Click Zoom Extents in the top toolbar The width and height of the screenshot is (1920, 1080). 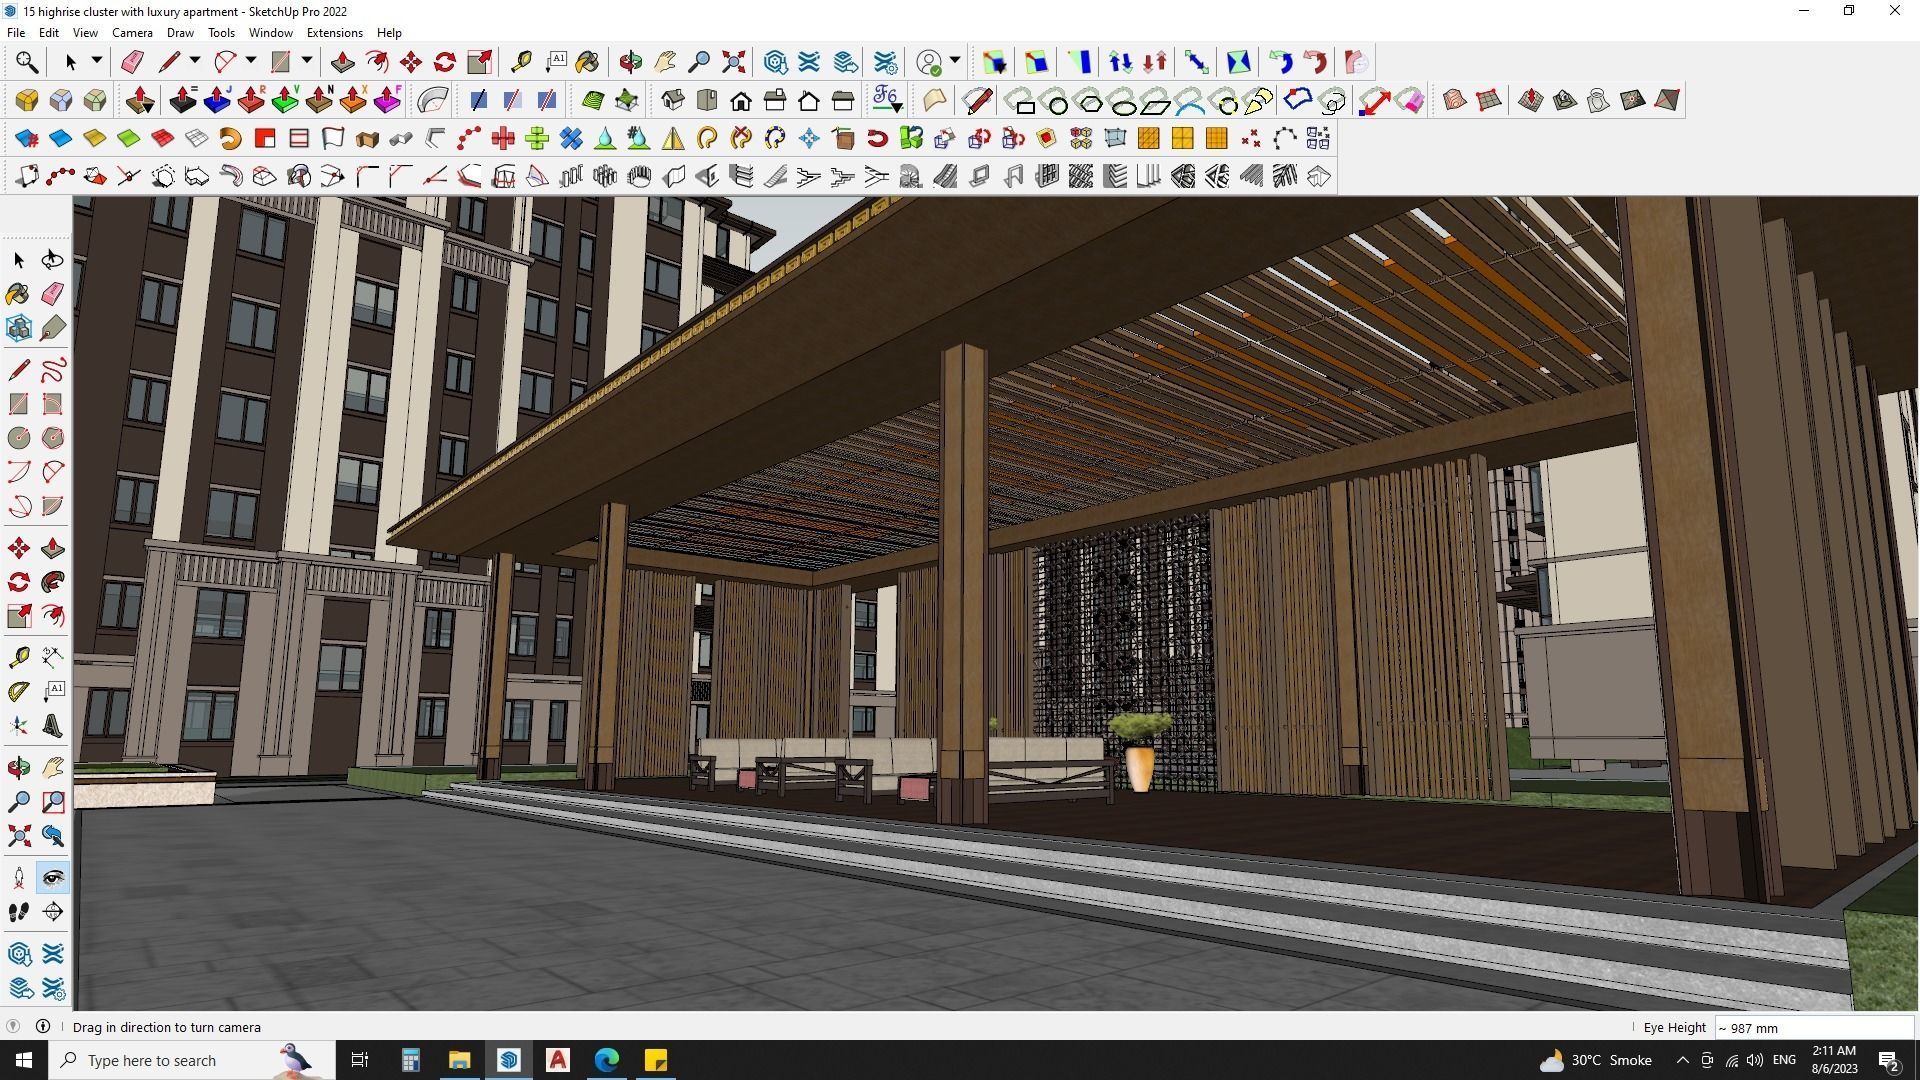pyautogui.click(x=734, y=62)
